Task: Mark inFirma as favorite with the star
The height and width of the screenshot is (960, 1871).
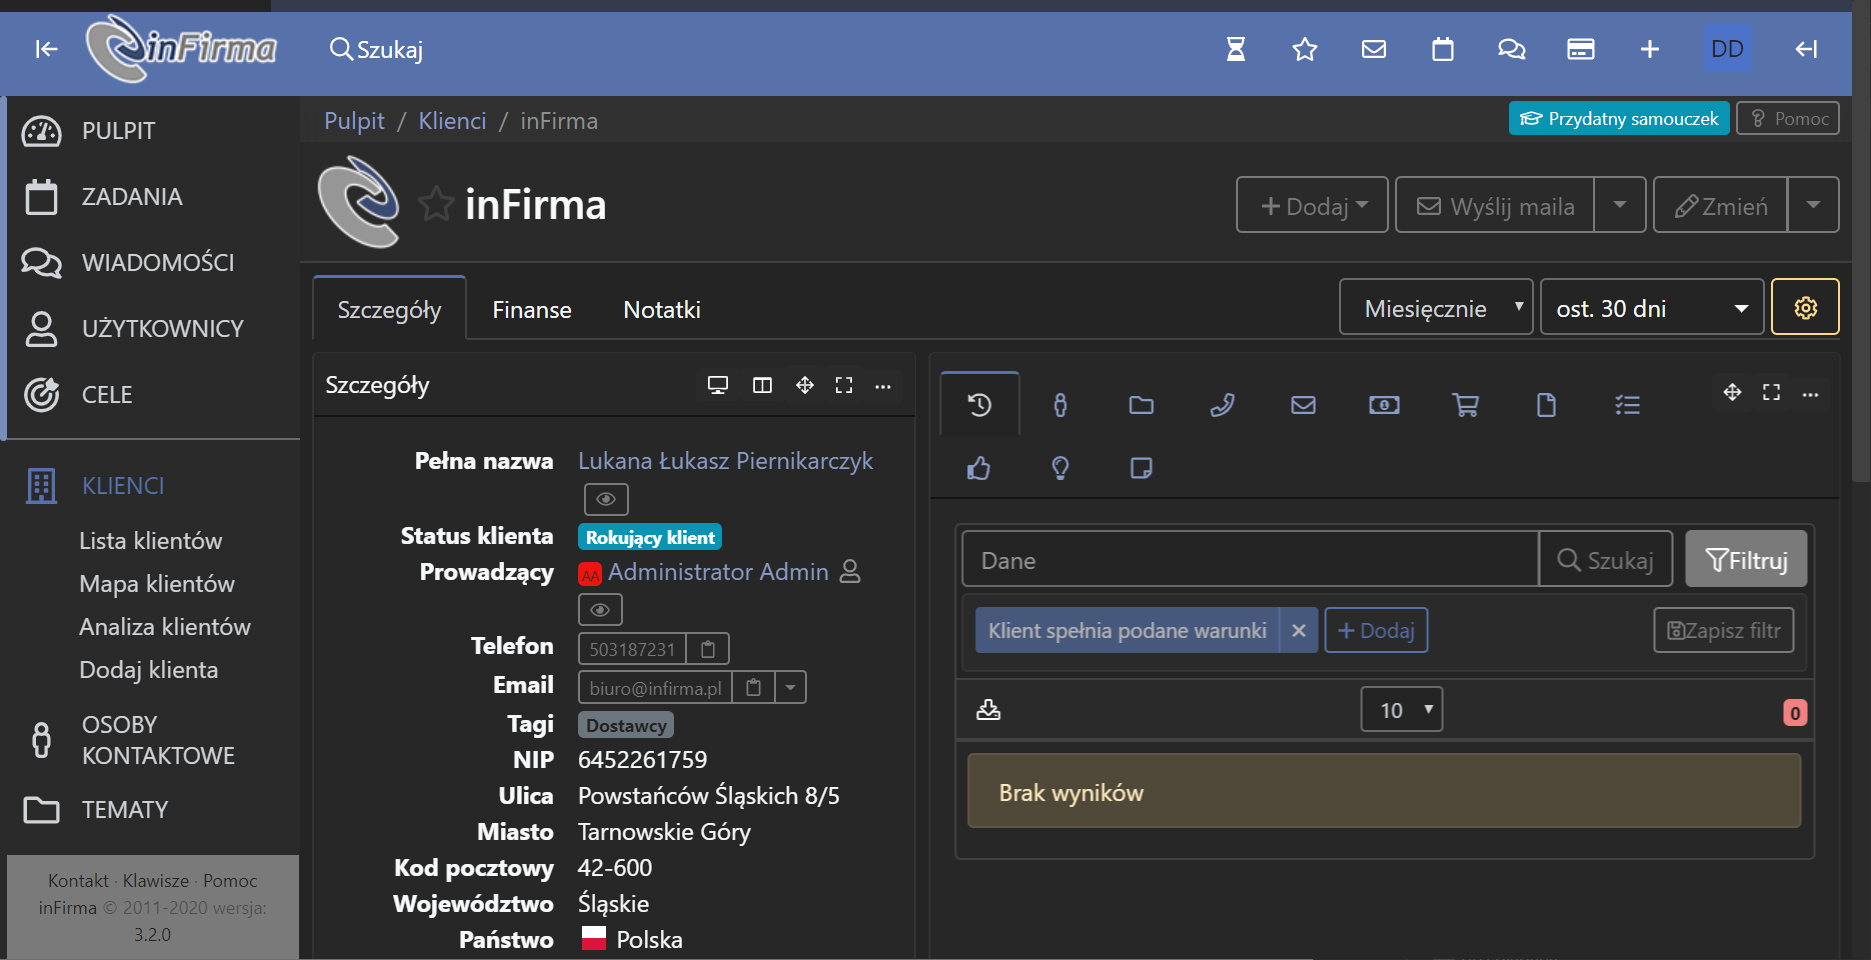Action: [436, 204]
